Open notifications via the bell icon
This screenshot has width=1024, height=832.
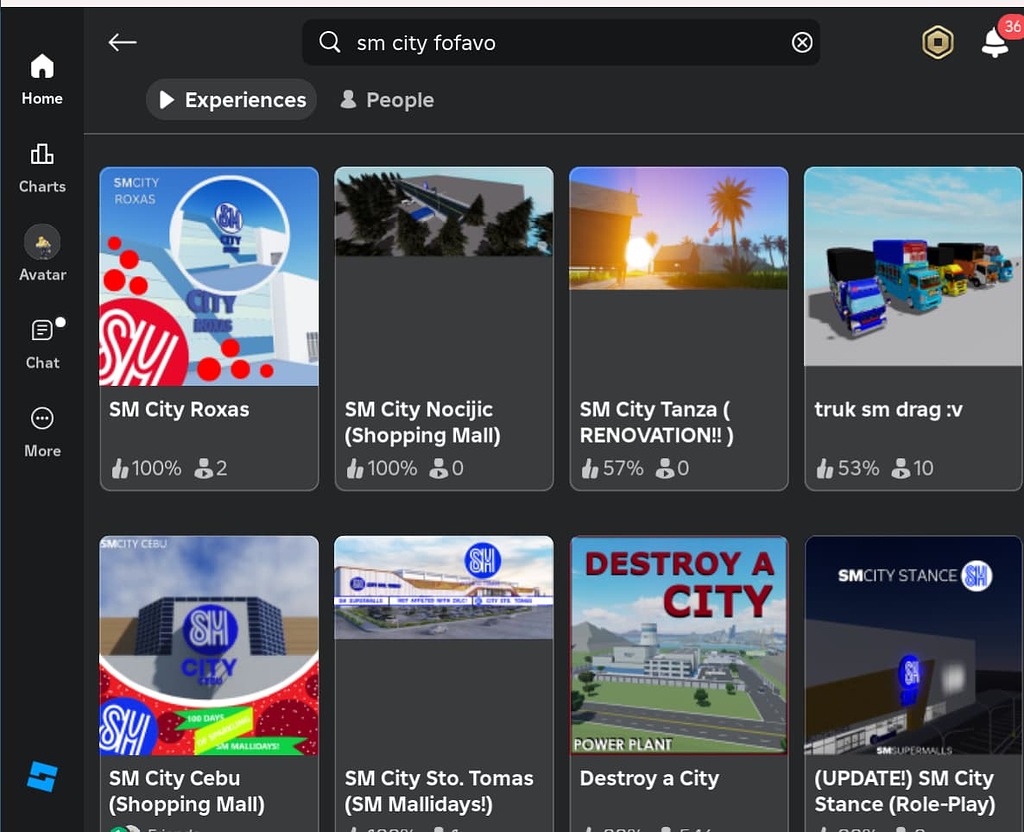(x=994, y=44)
